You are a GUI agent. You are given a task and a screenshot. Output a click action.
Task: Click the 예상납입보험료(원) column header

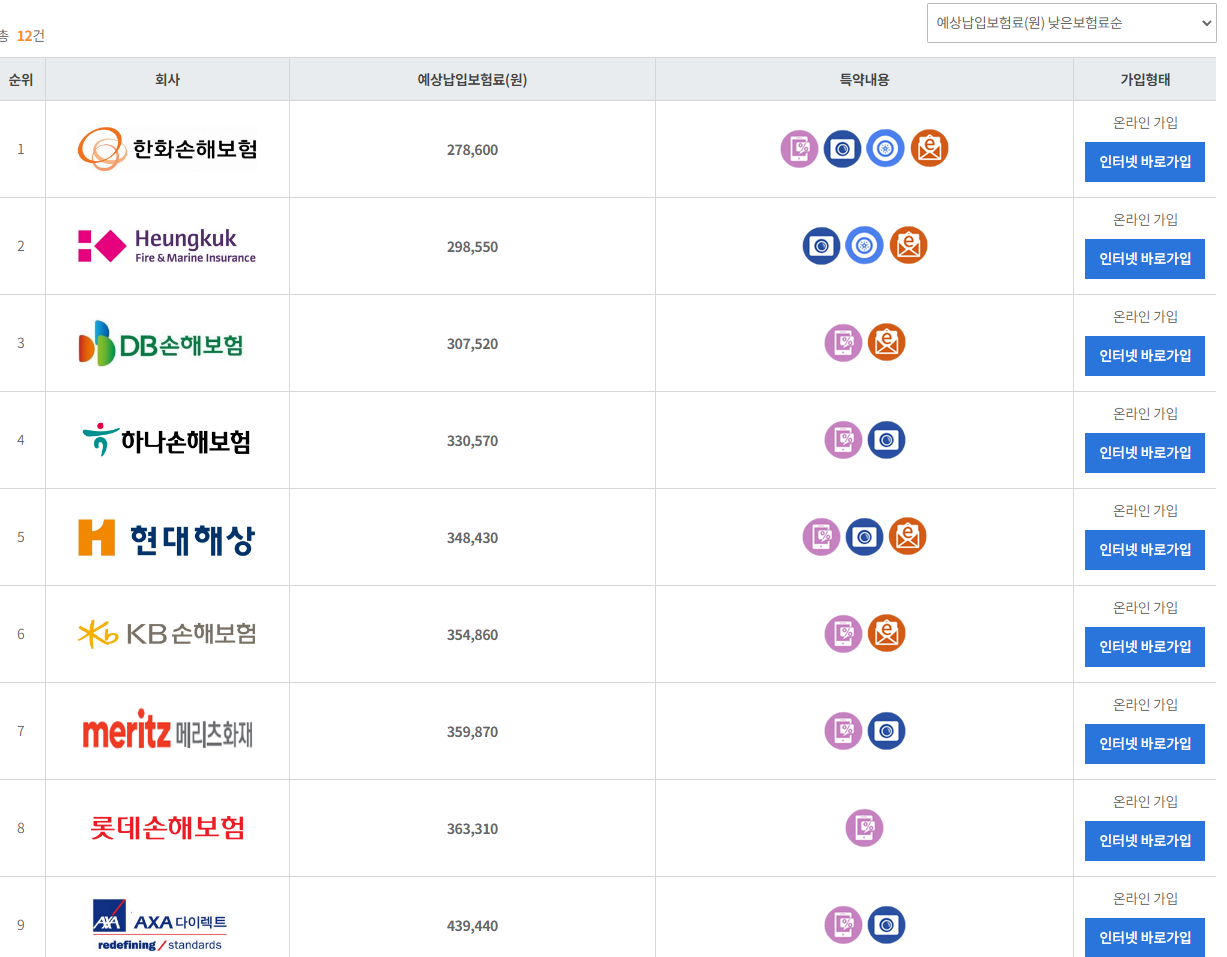pos(472,80)
